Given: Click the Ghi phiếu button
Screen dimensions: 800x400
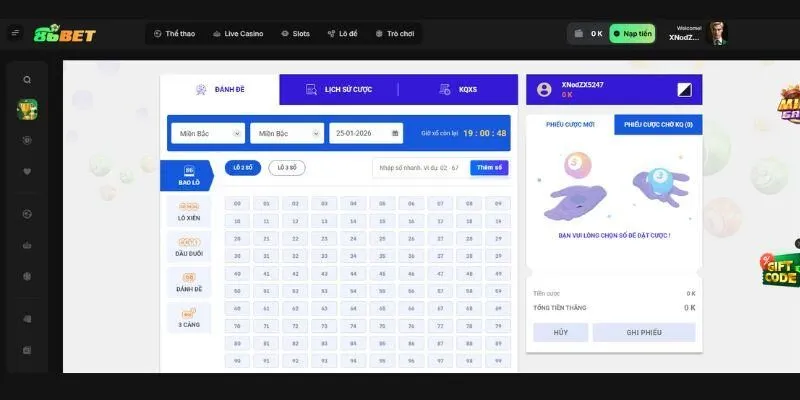Looking at the screenshot, I should click(644, 332).
